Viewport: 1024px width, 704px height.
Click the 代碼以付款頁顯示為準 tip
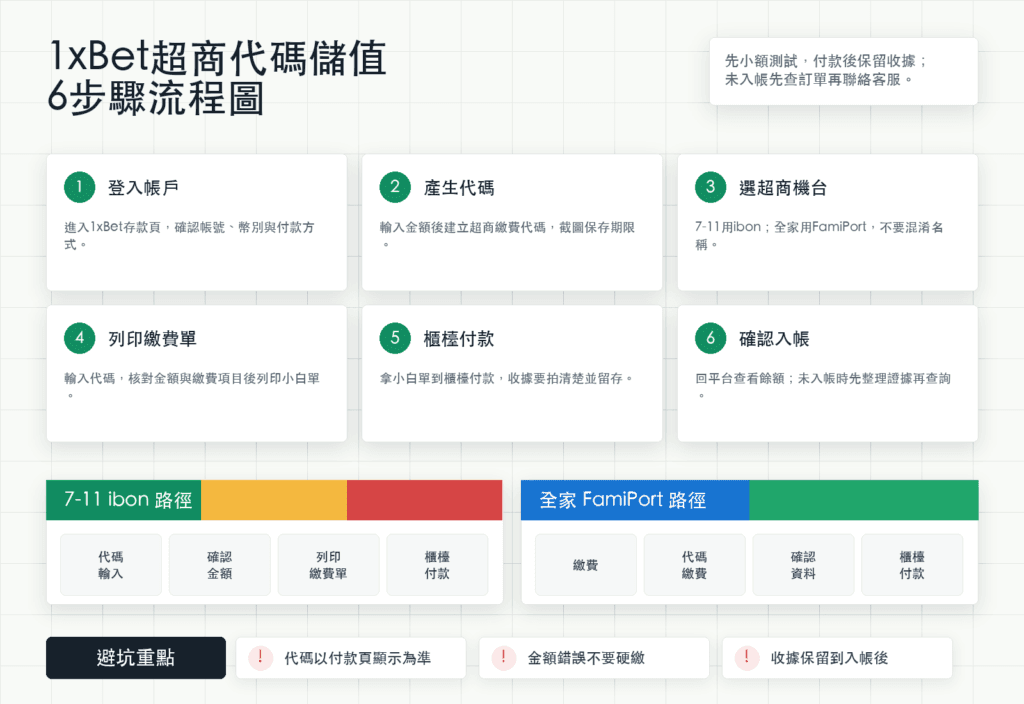pyautogui.click(x=351, y=658)
